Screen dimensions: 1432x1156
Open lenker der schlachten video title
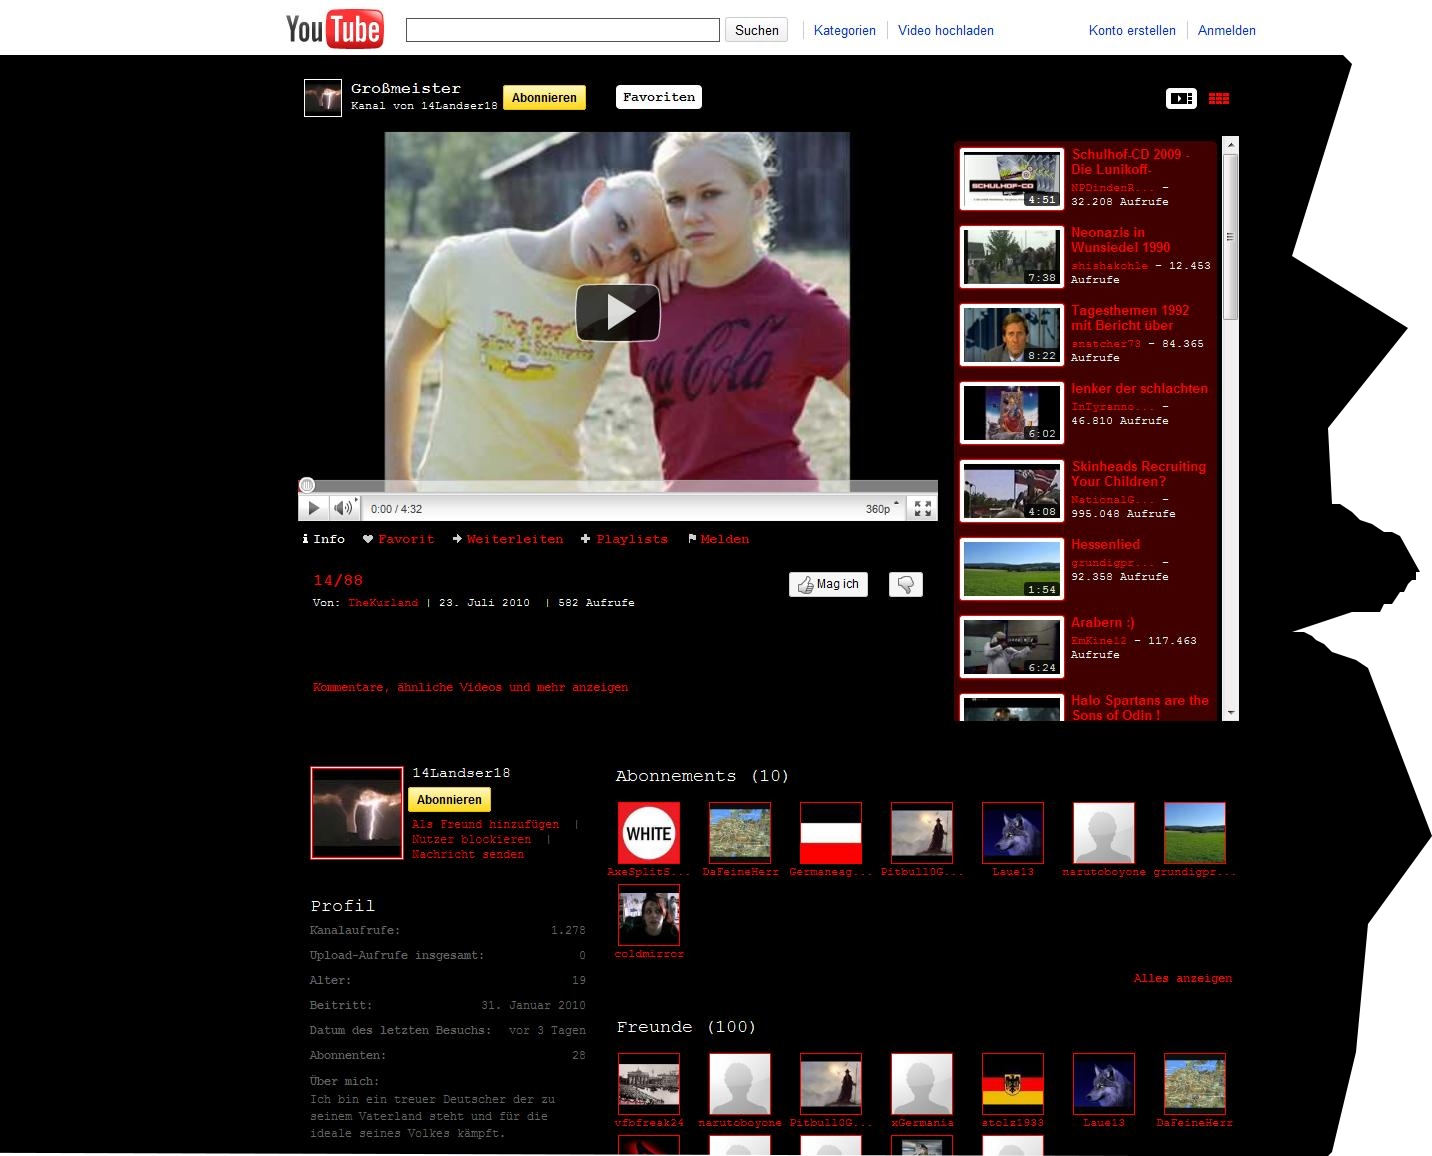coord(1139,389)
